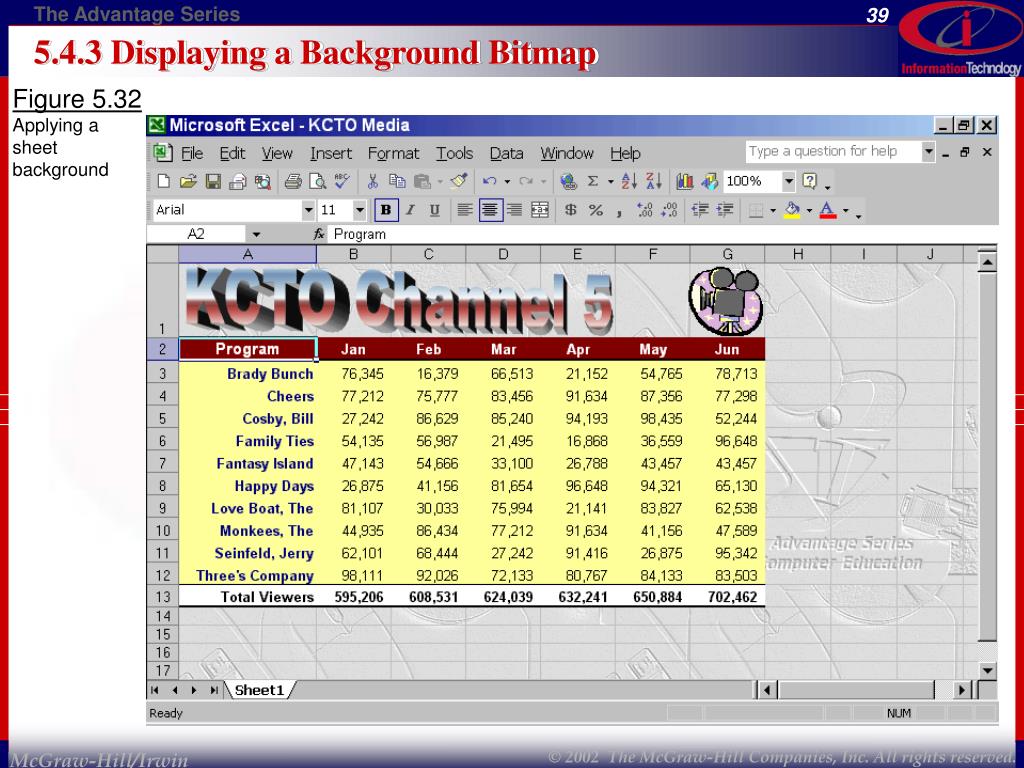Select the Sheet1 tab
1024x768 pixels.
[259, 690]
